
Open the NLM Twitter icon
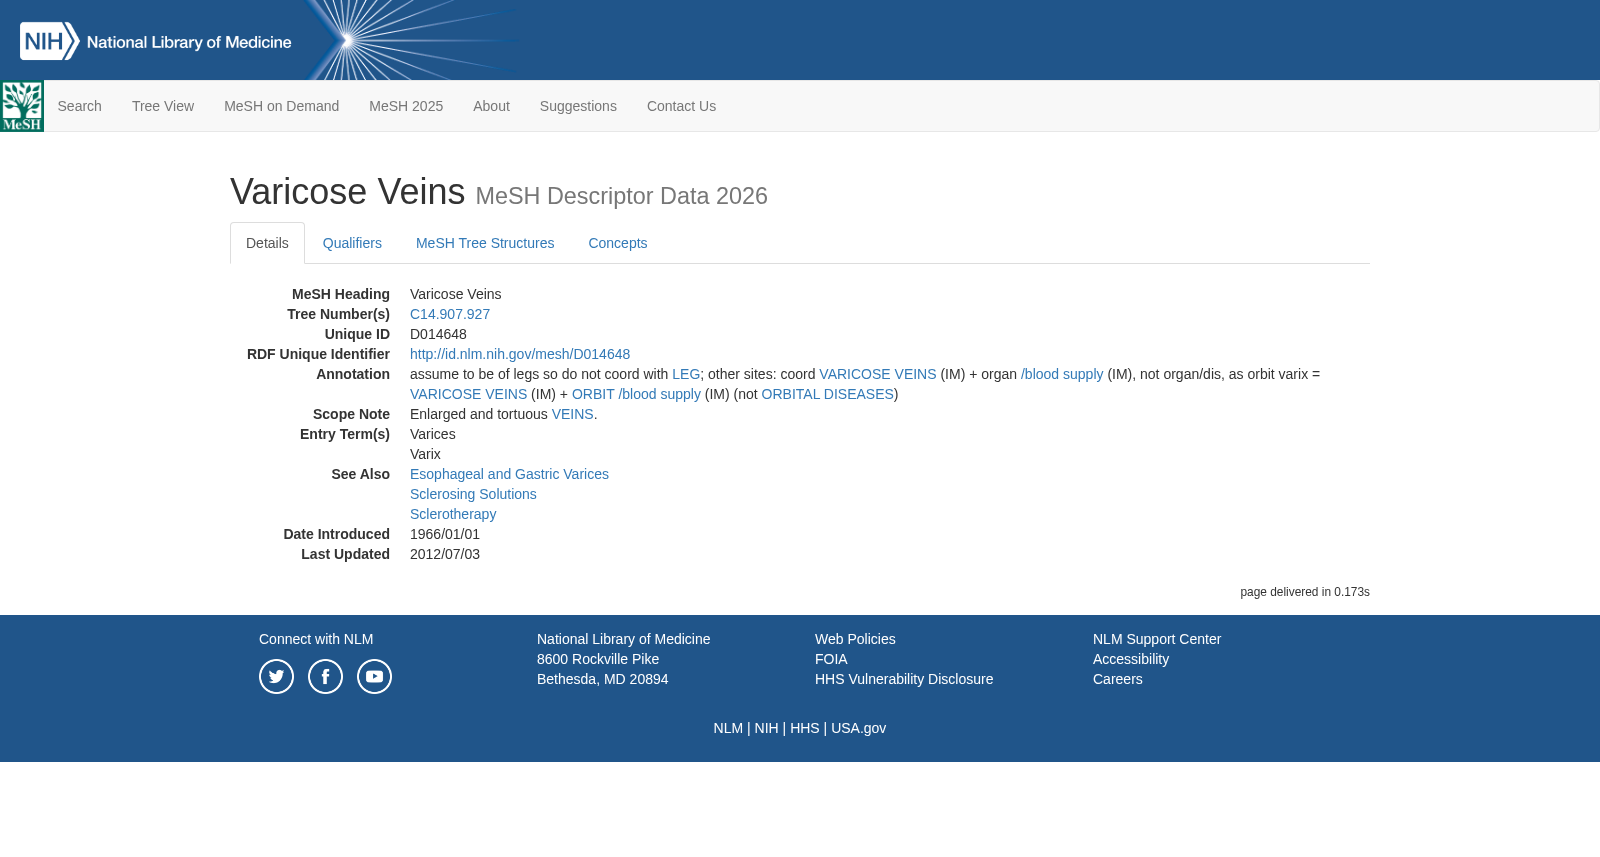[x=276, y=677]
